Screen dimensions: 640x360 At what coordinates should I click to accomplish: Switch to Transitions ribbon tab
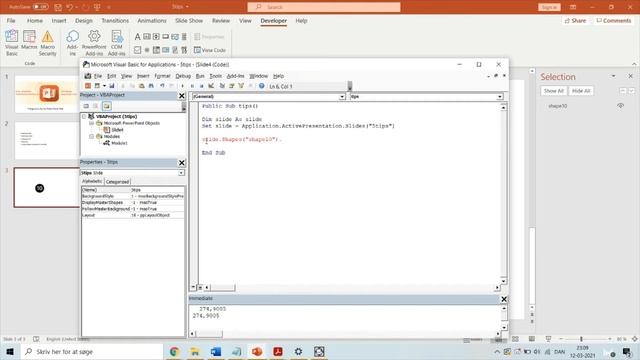click(x=115, y=20)
